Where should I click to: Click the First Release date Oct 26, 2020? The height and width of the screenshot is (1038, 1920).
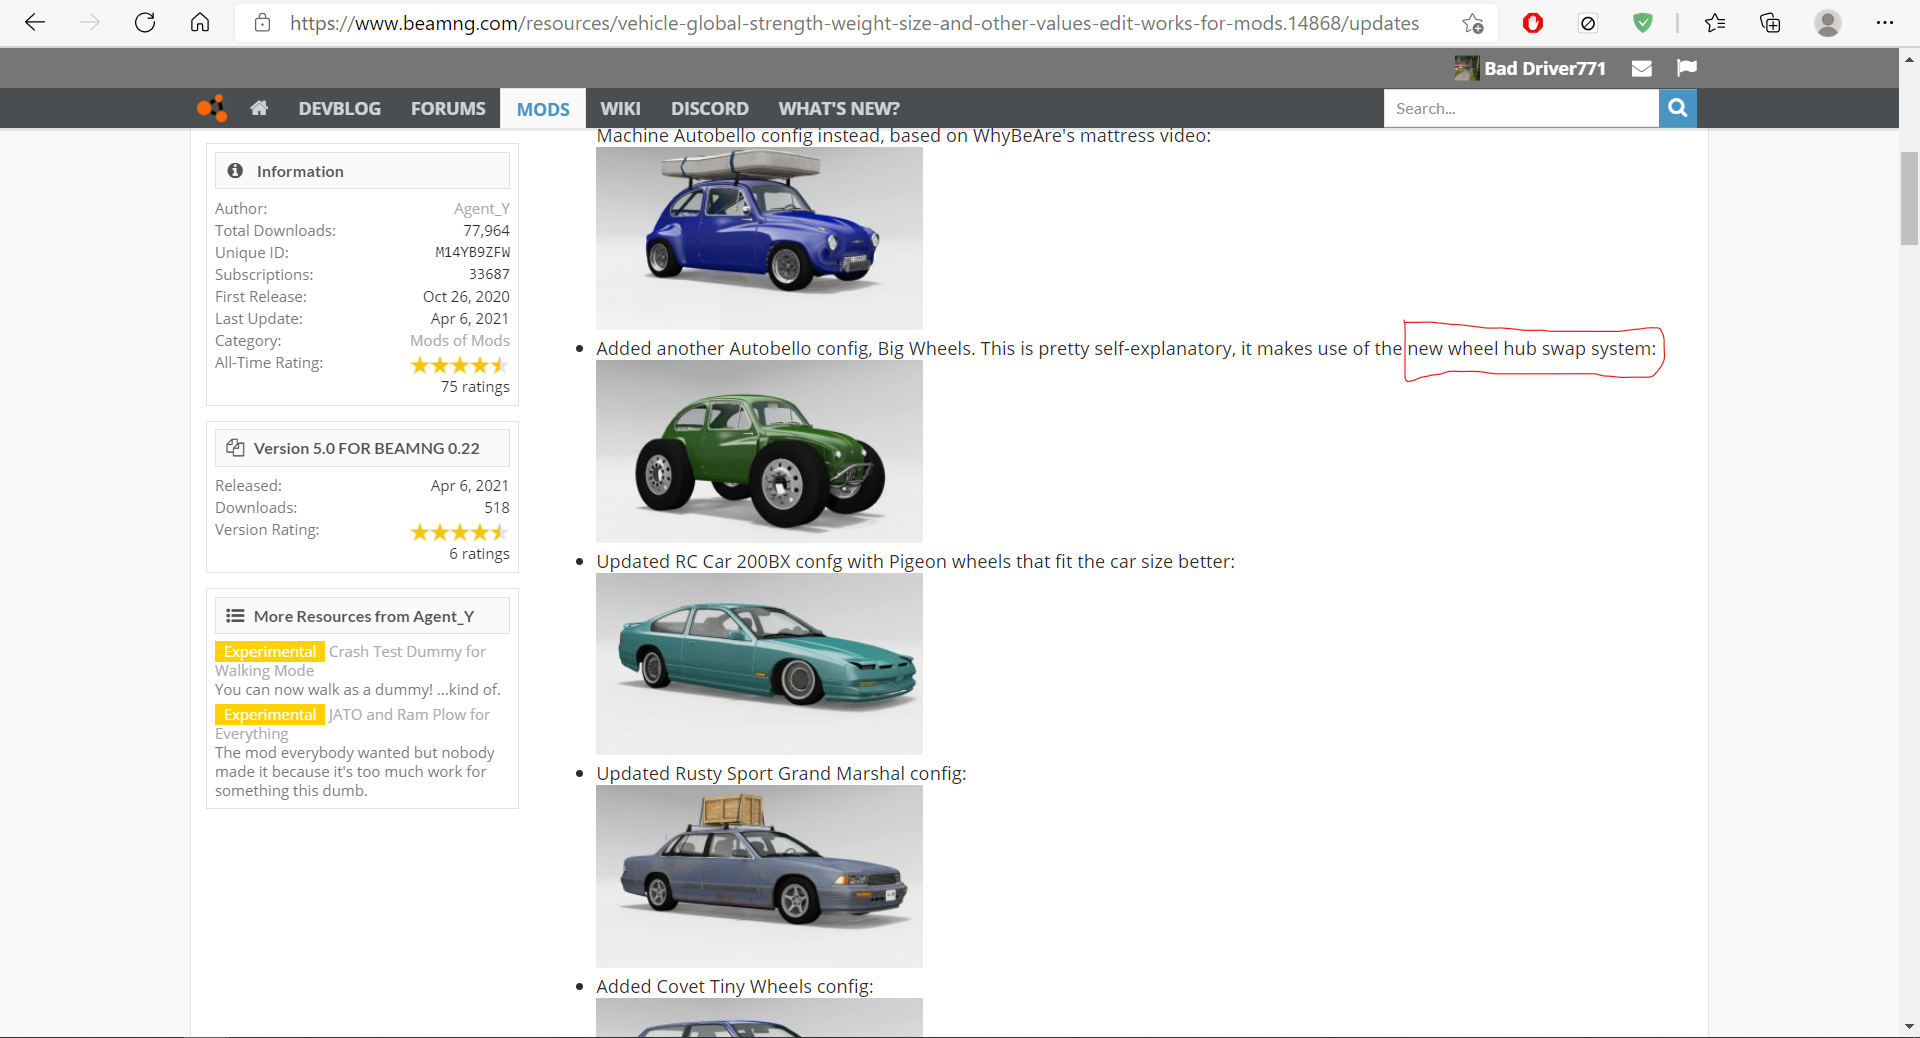[x=466, y=296]
